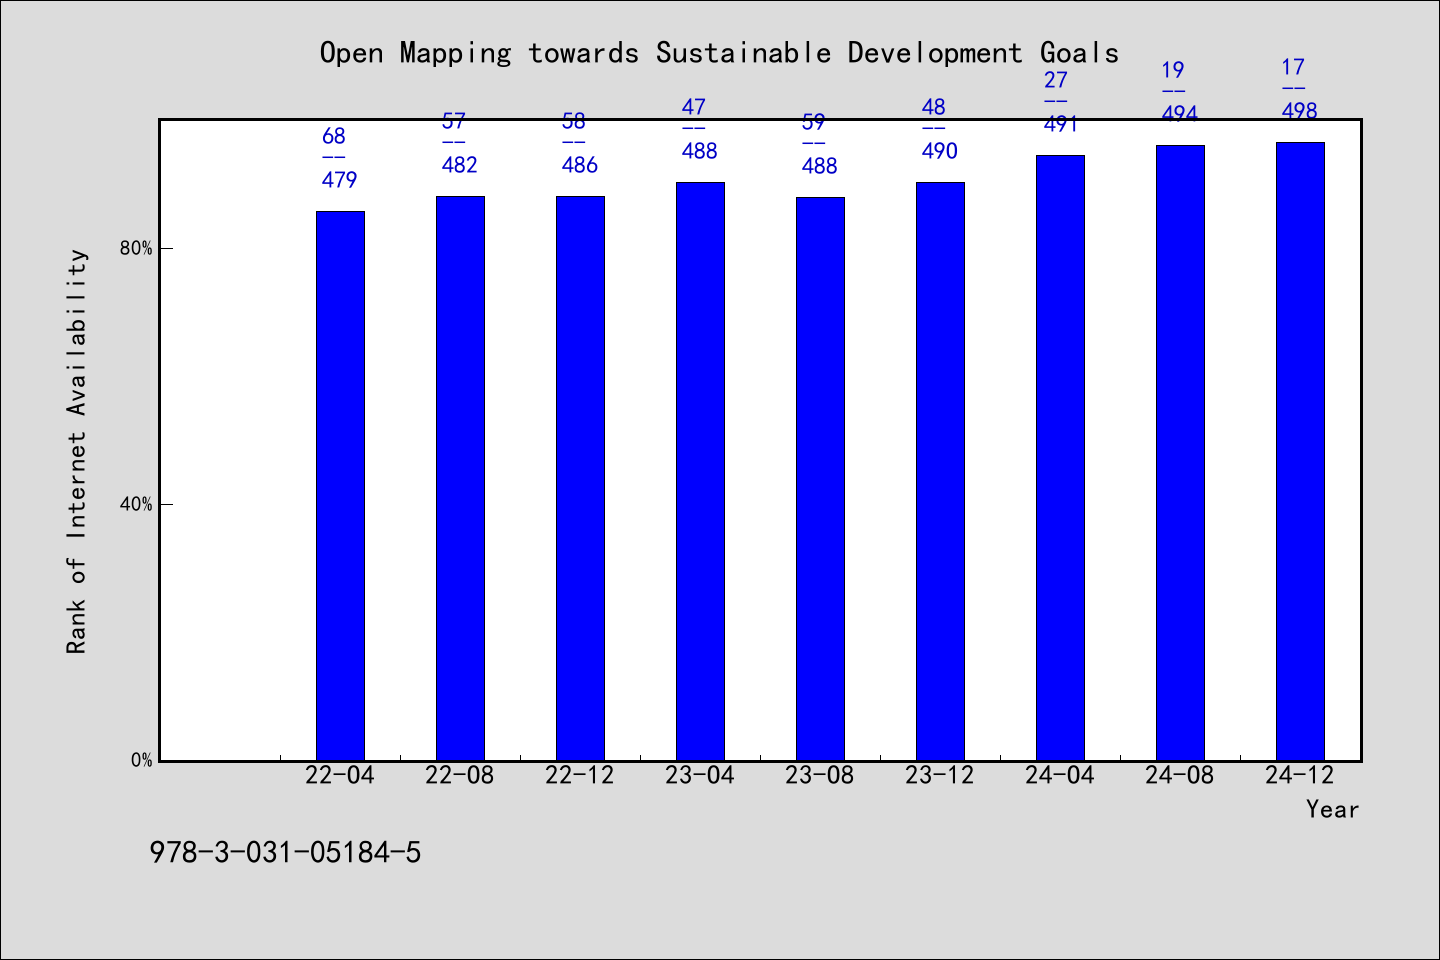Select the blue bar for 24-04
Screen dimensions: 1440x960
pyautogui.click(x=1060, y=458)
